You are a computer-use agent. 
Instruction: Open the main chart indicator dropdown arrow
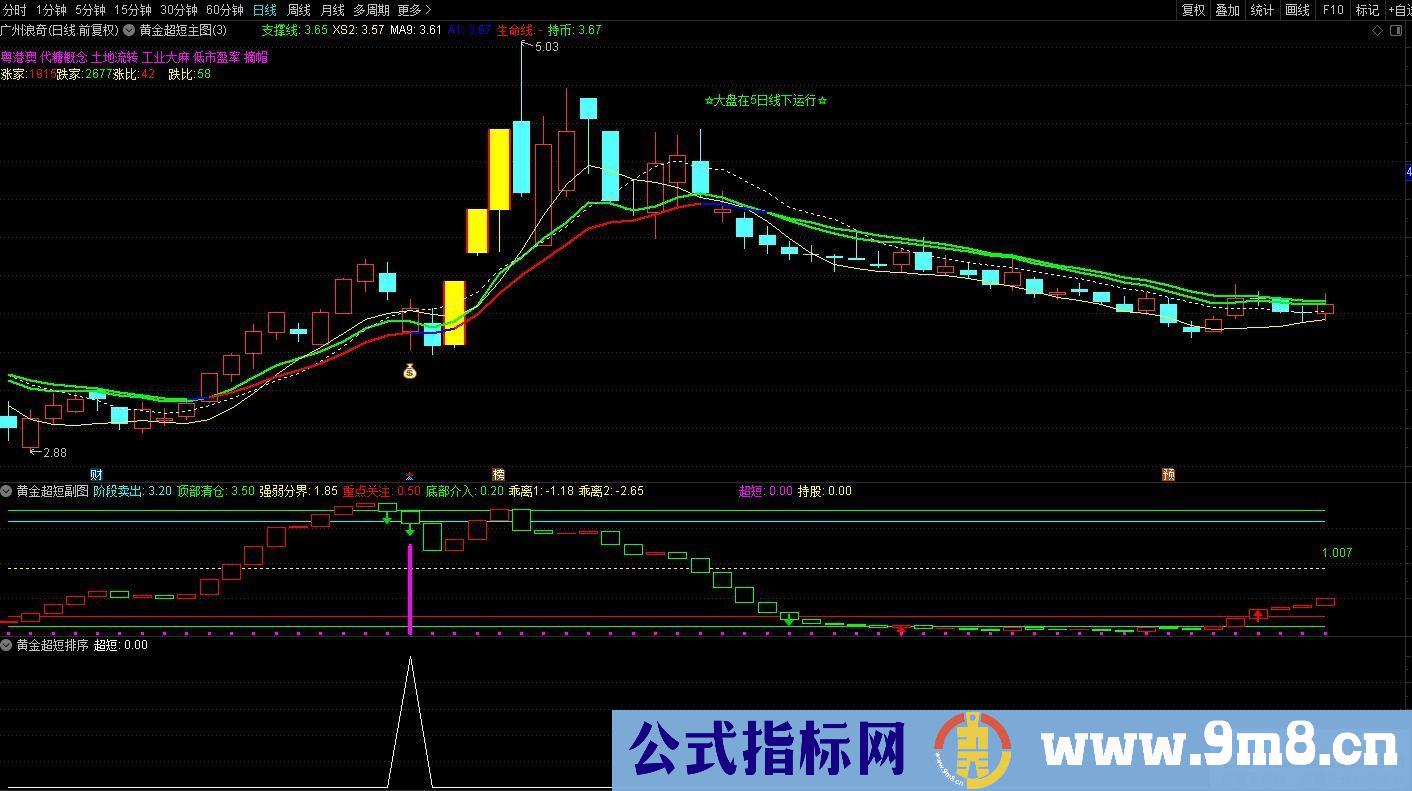click(x=129, y=30)
